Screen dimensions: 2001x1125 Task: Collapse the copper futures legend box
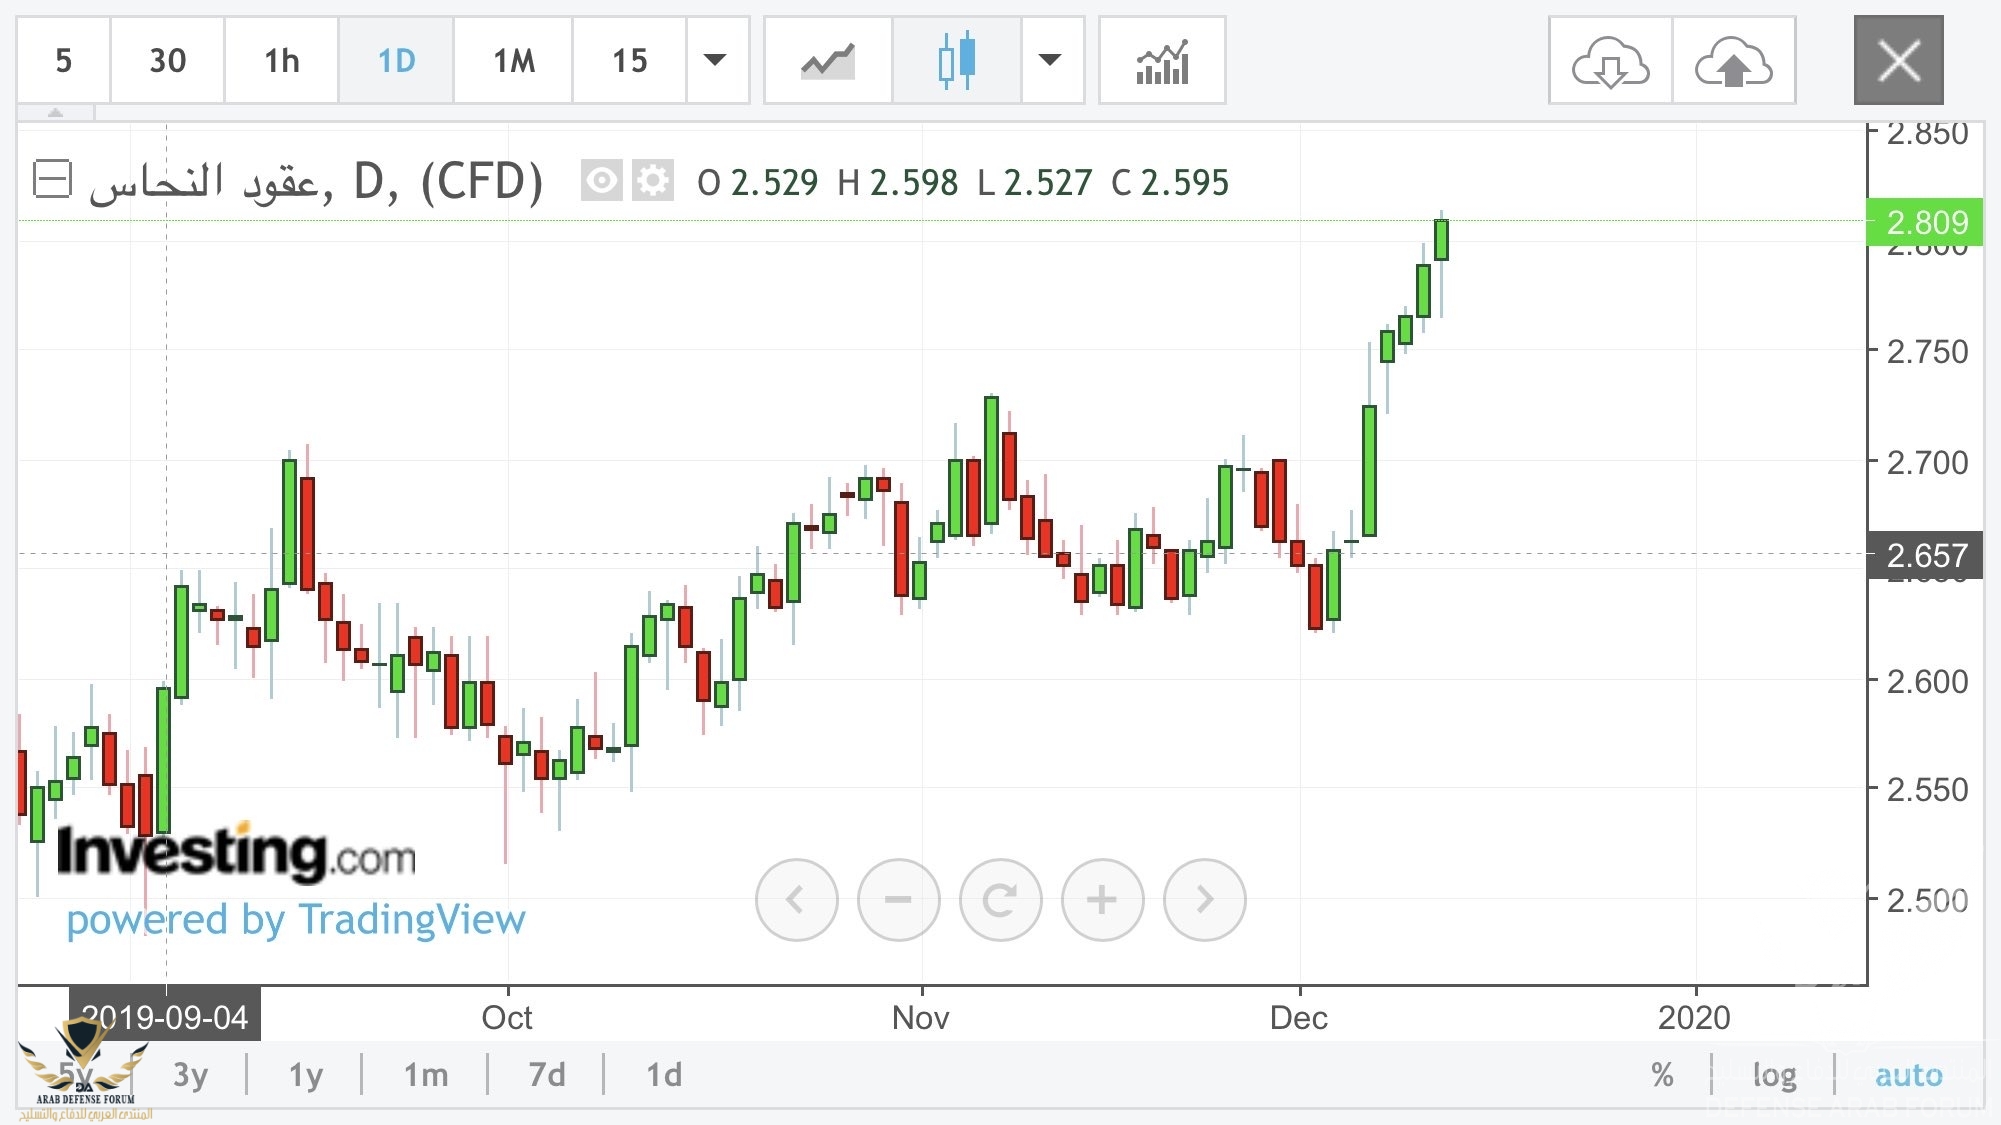click(52, 180)
